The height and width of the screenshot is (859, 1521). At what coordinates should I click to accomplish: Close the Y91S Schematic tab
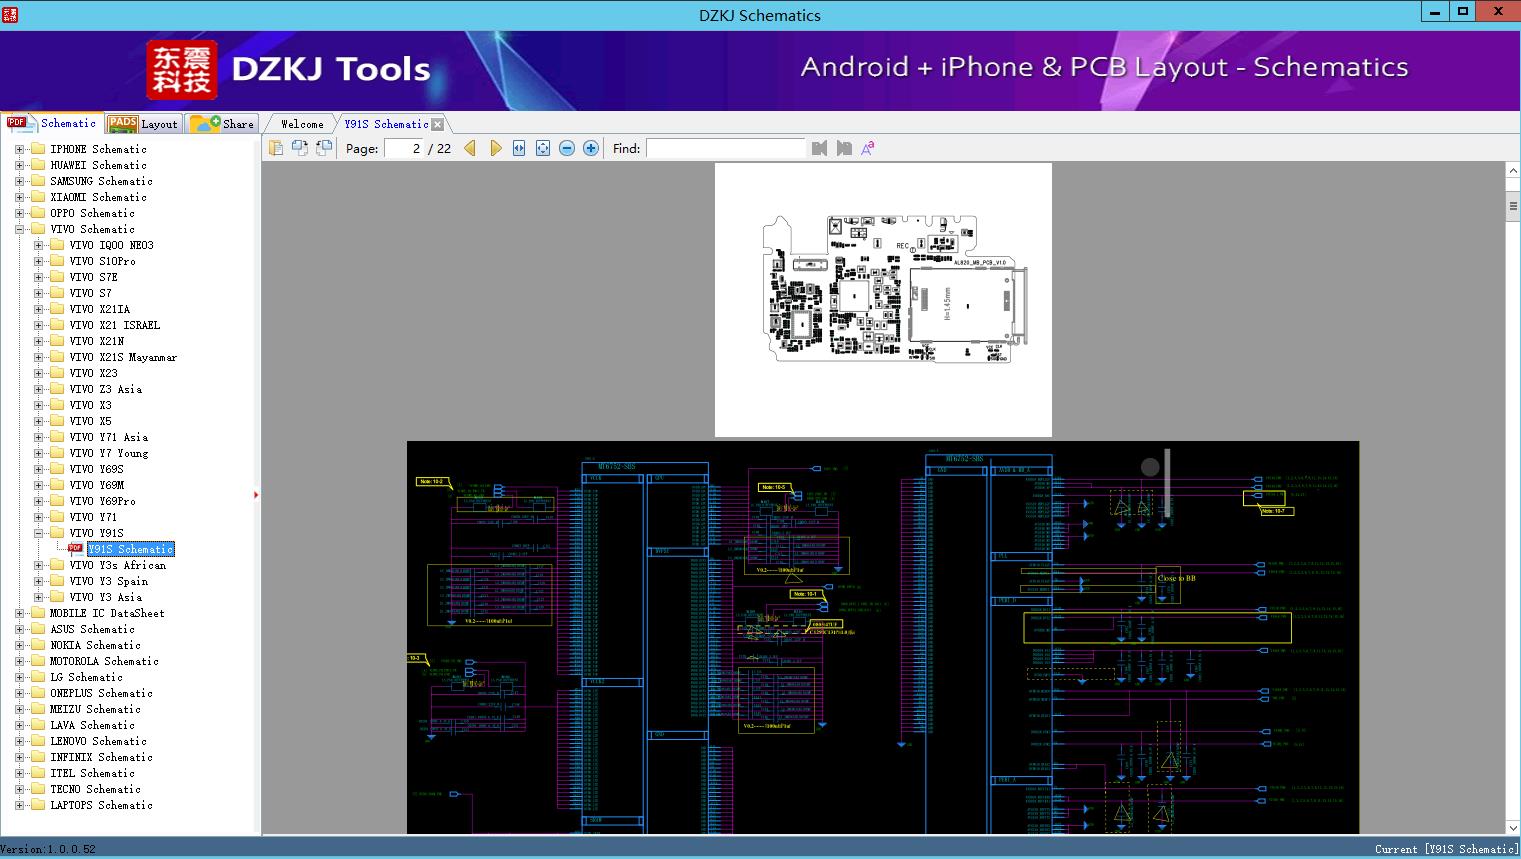(x=438, y=125)
